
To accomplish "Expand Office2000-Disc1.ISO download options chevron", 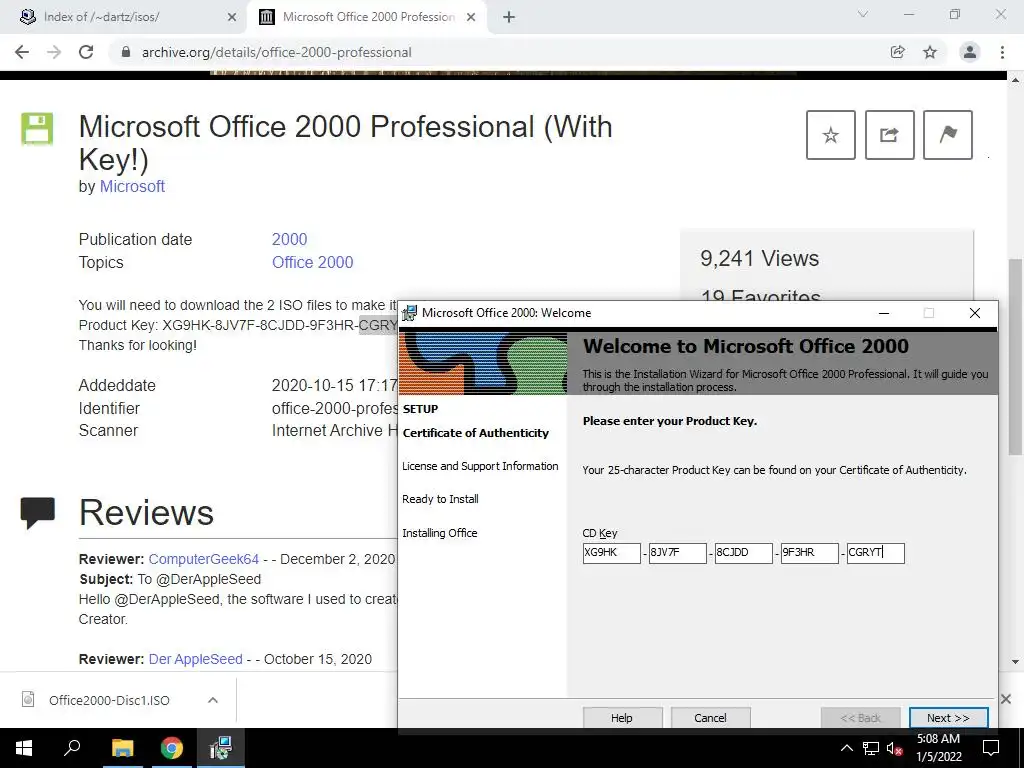I will click(212, 700).
